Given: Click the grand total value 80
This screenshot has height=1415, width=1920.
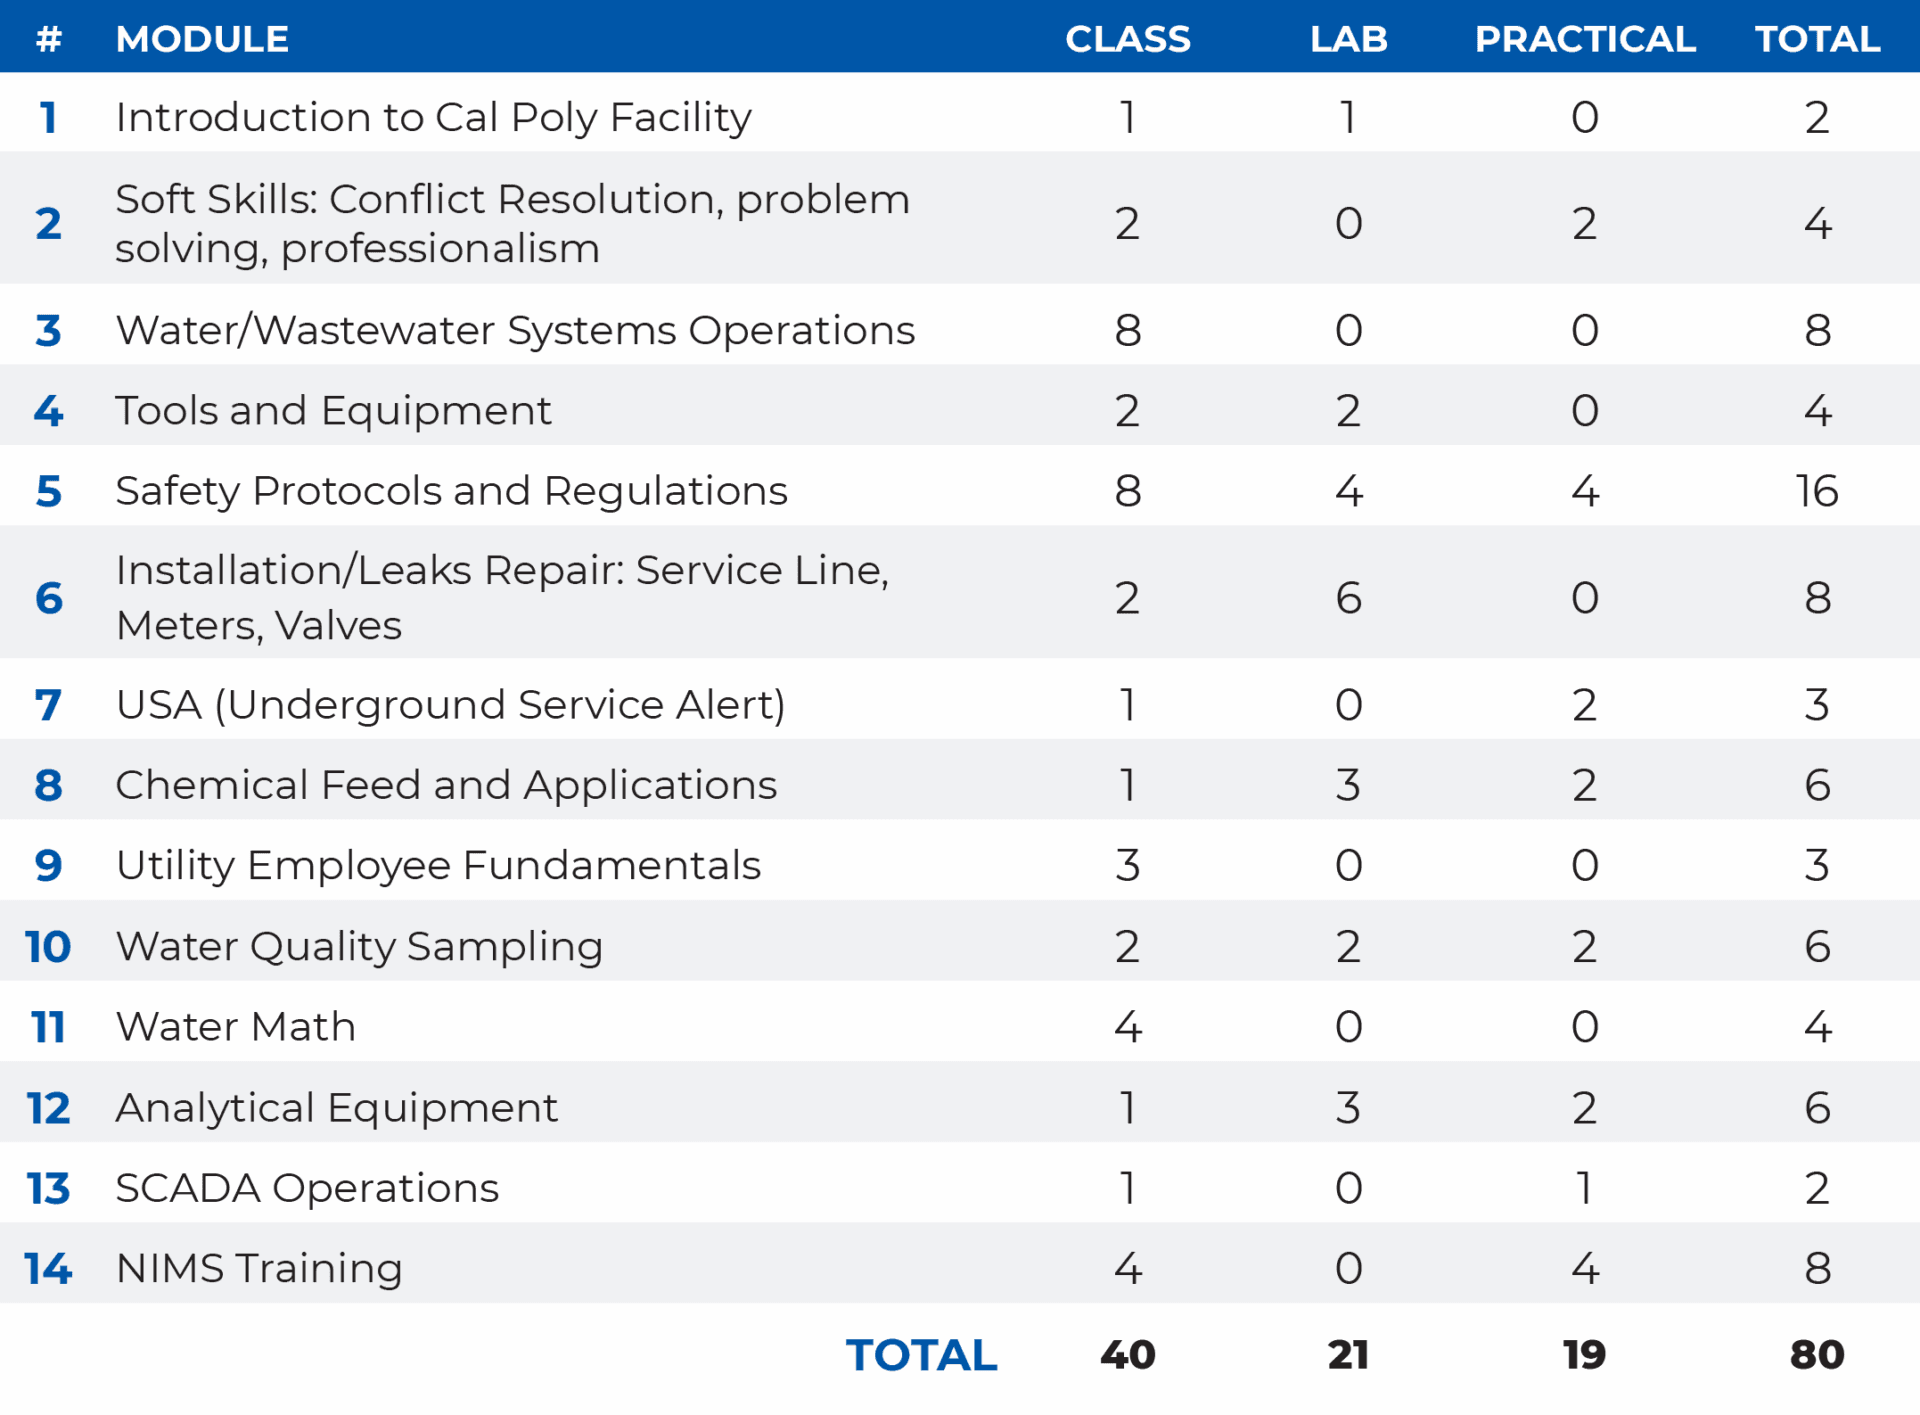Looking at the screenshot, I should pyautogui.click(x=1821, y=1354).
